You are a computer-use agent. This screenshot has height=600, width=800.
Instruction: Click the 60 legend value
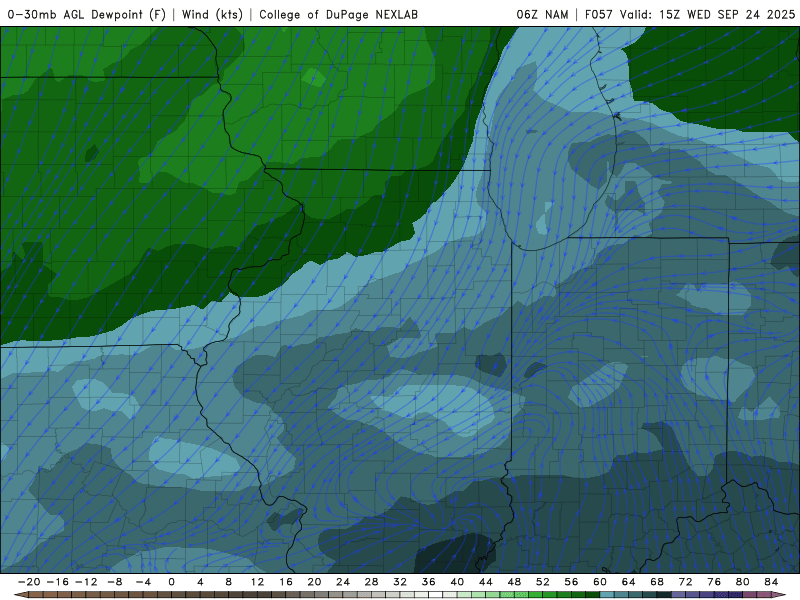600,582
